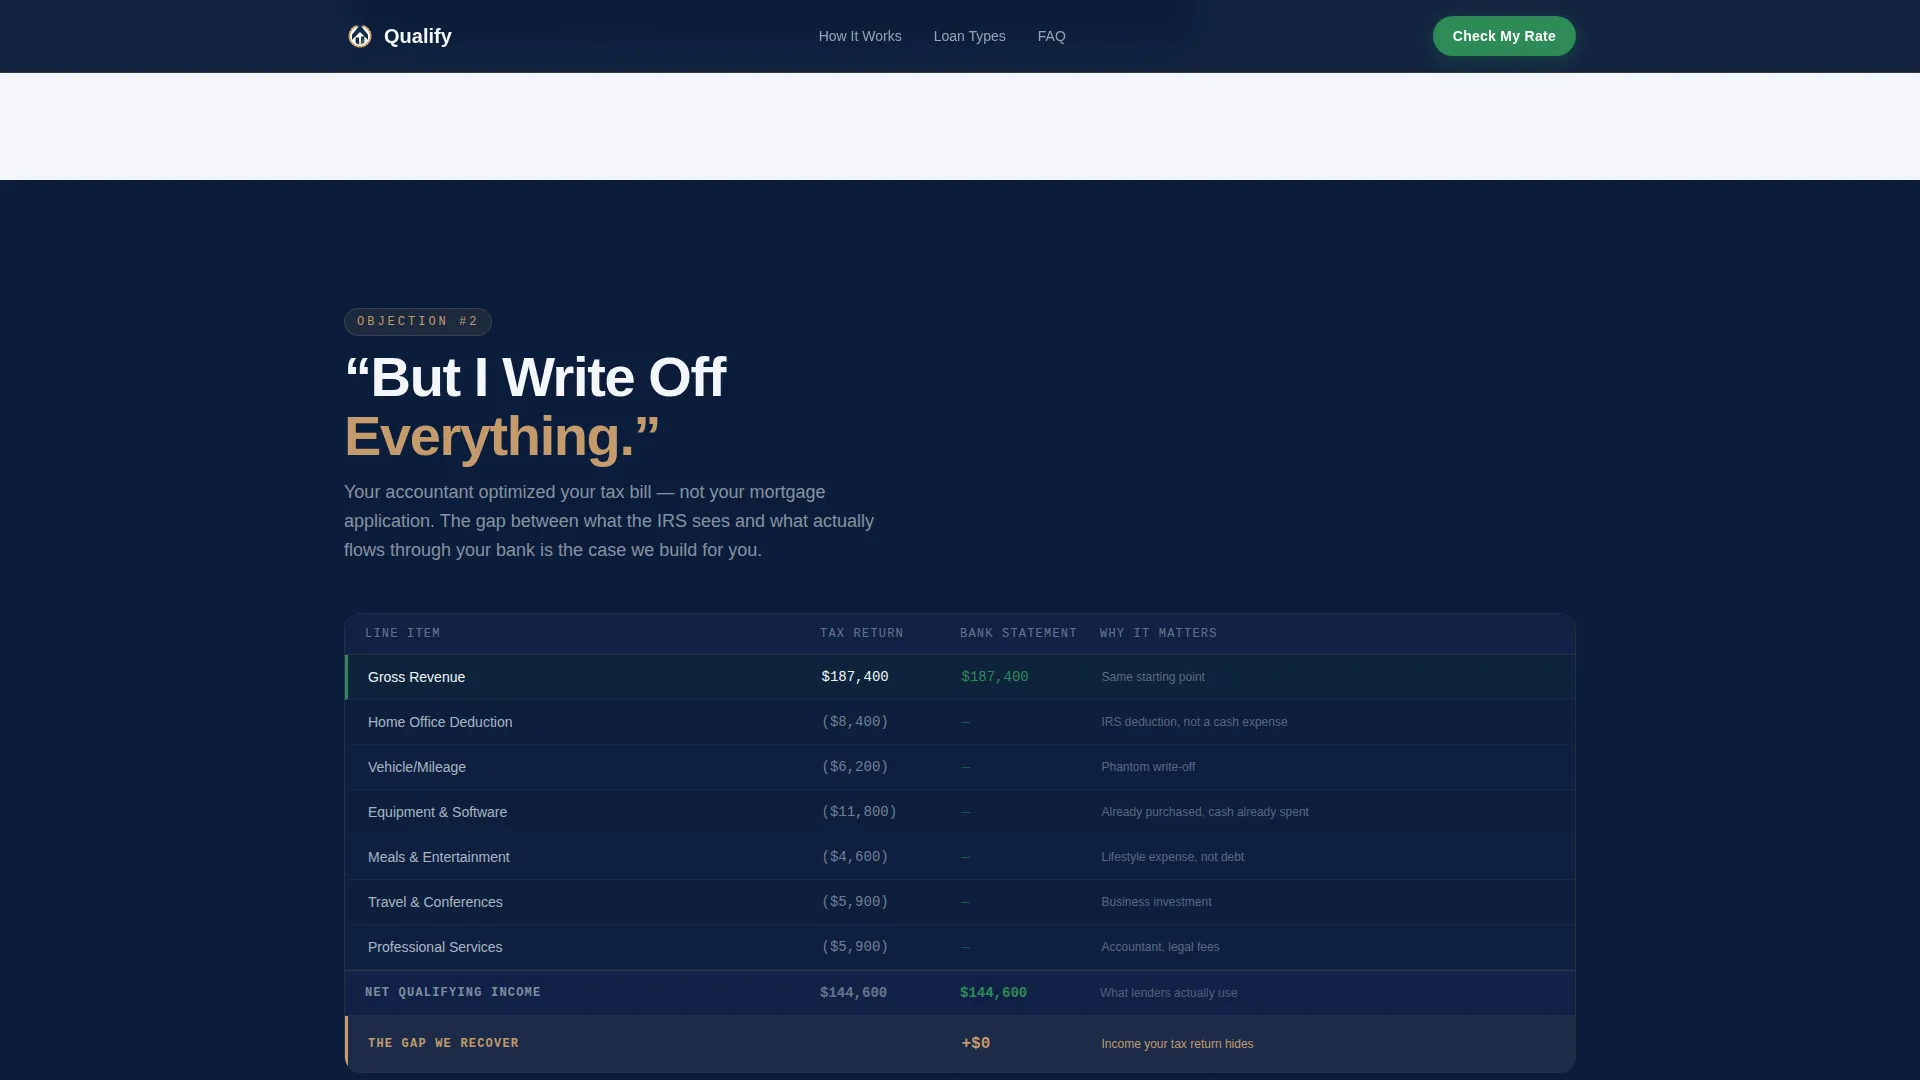
Task: Select the Equipment & Software row label
Action: [437, 812]
